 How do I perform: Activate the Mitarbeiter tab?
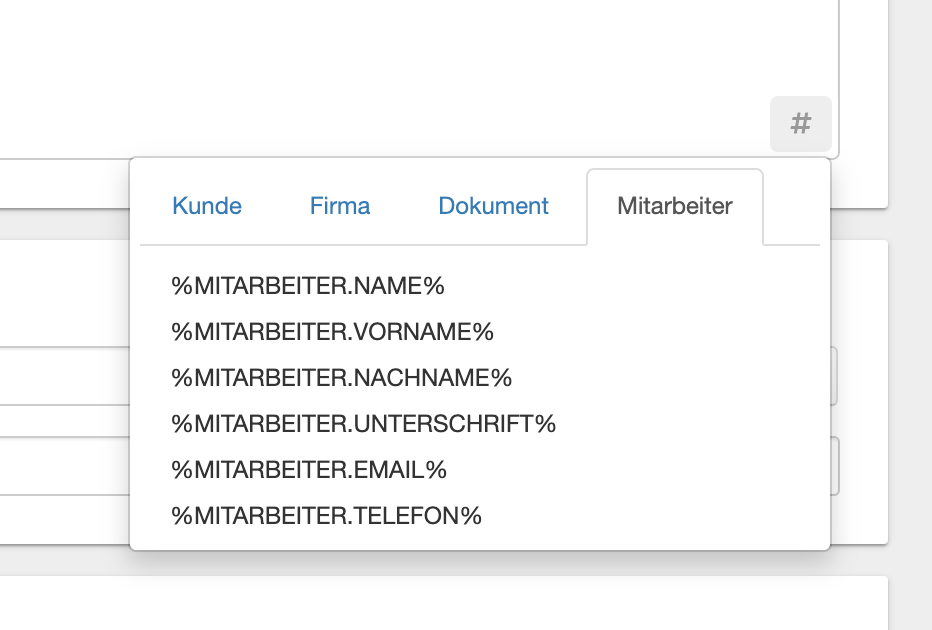click(x=675, y=206)
